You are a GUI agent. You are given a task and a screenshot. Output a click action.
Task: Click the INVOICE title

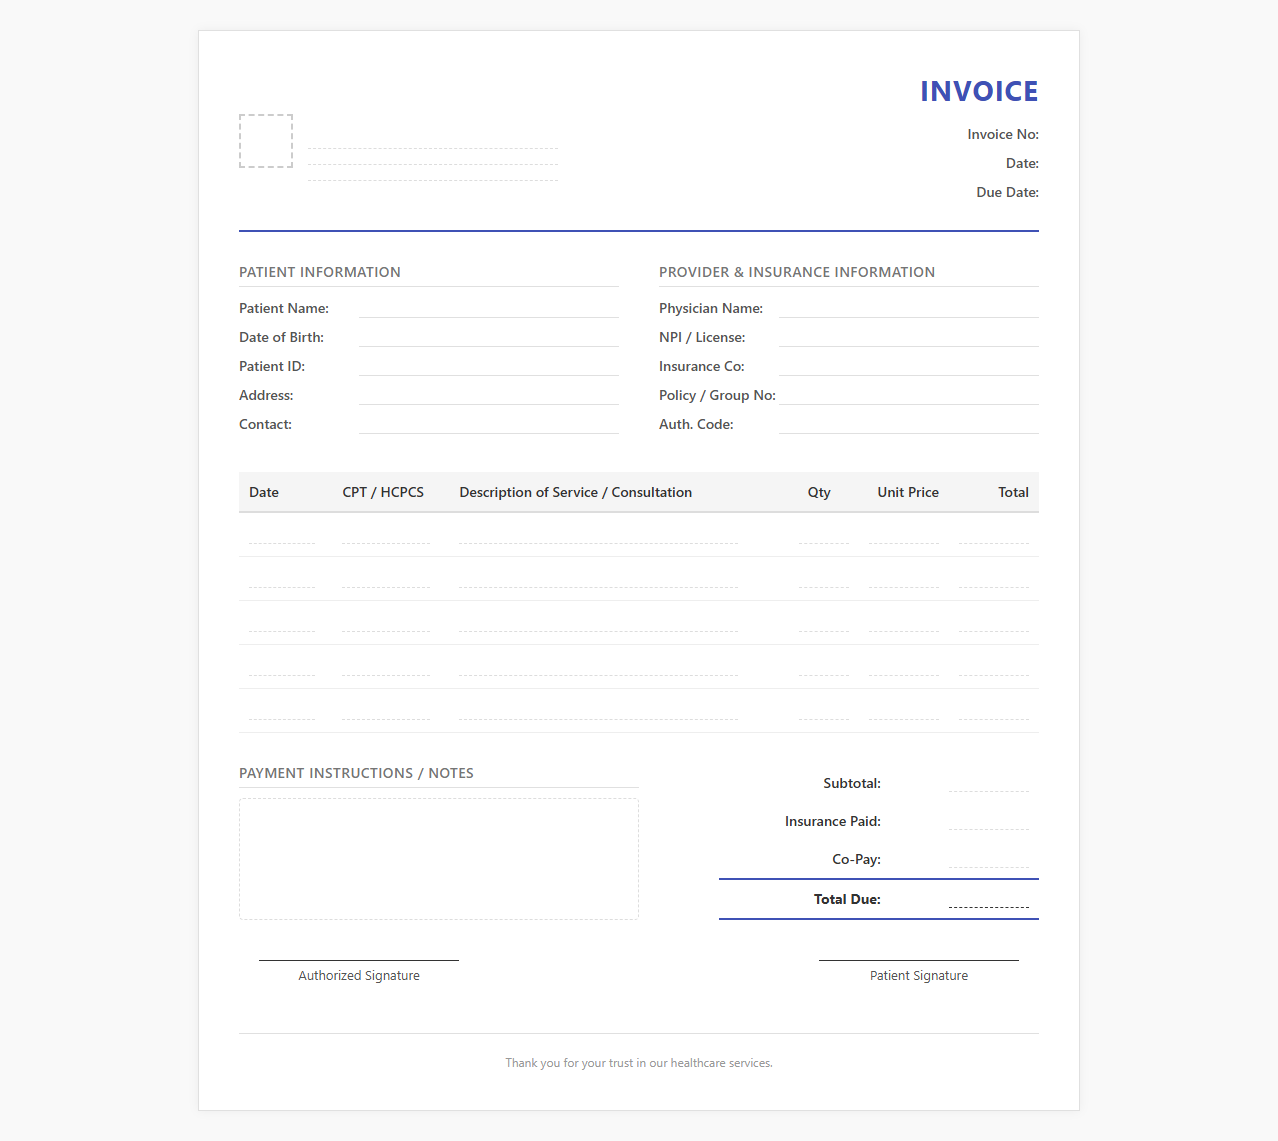point(979,91)
